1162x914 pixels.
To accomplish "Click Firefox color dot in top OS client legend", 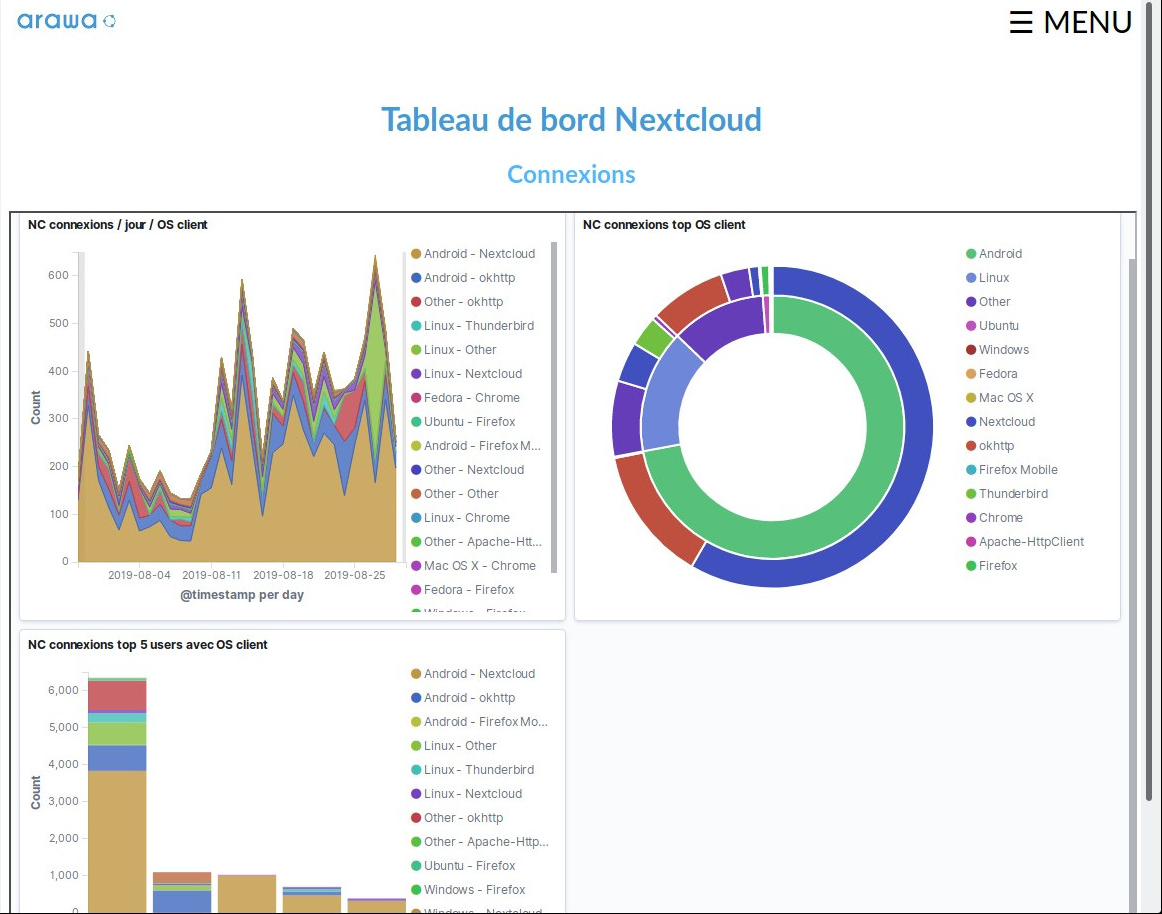I will (971, 566).
